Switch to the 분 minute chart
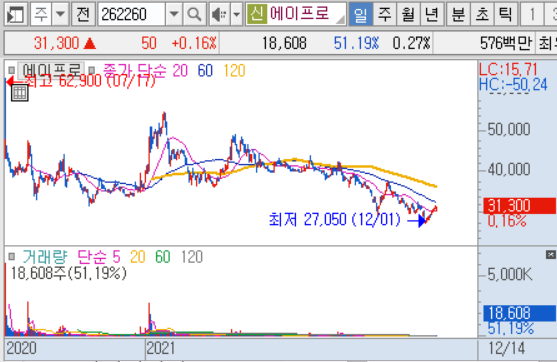This screenshot has width=557, height=362. 459,15
